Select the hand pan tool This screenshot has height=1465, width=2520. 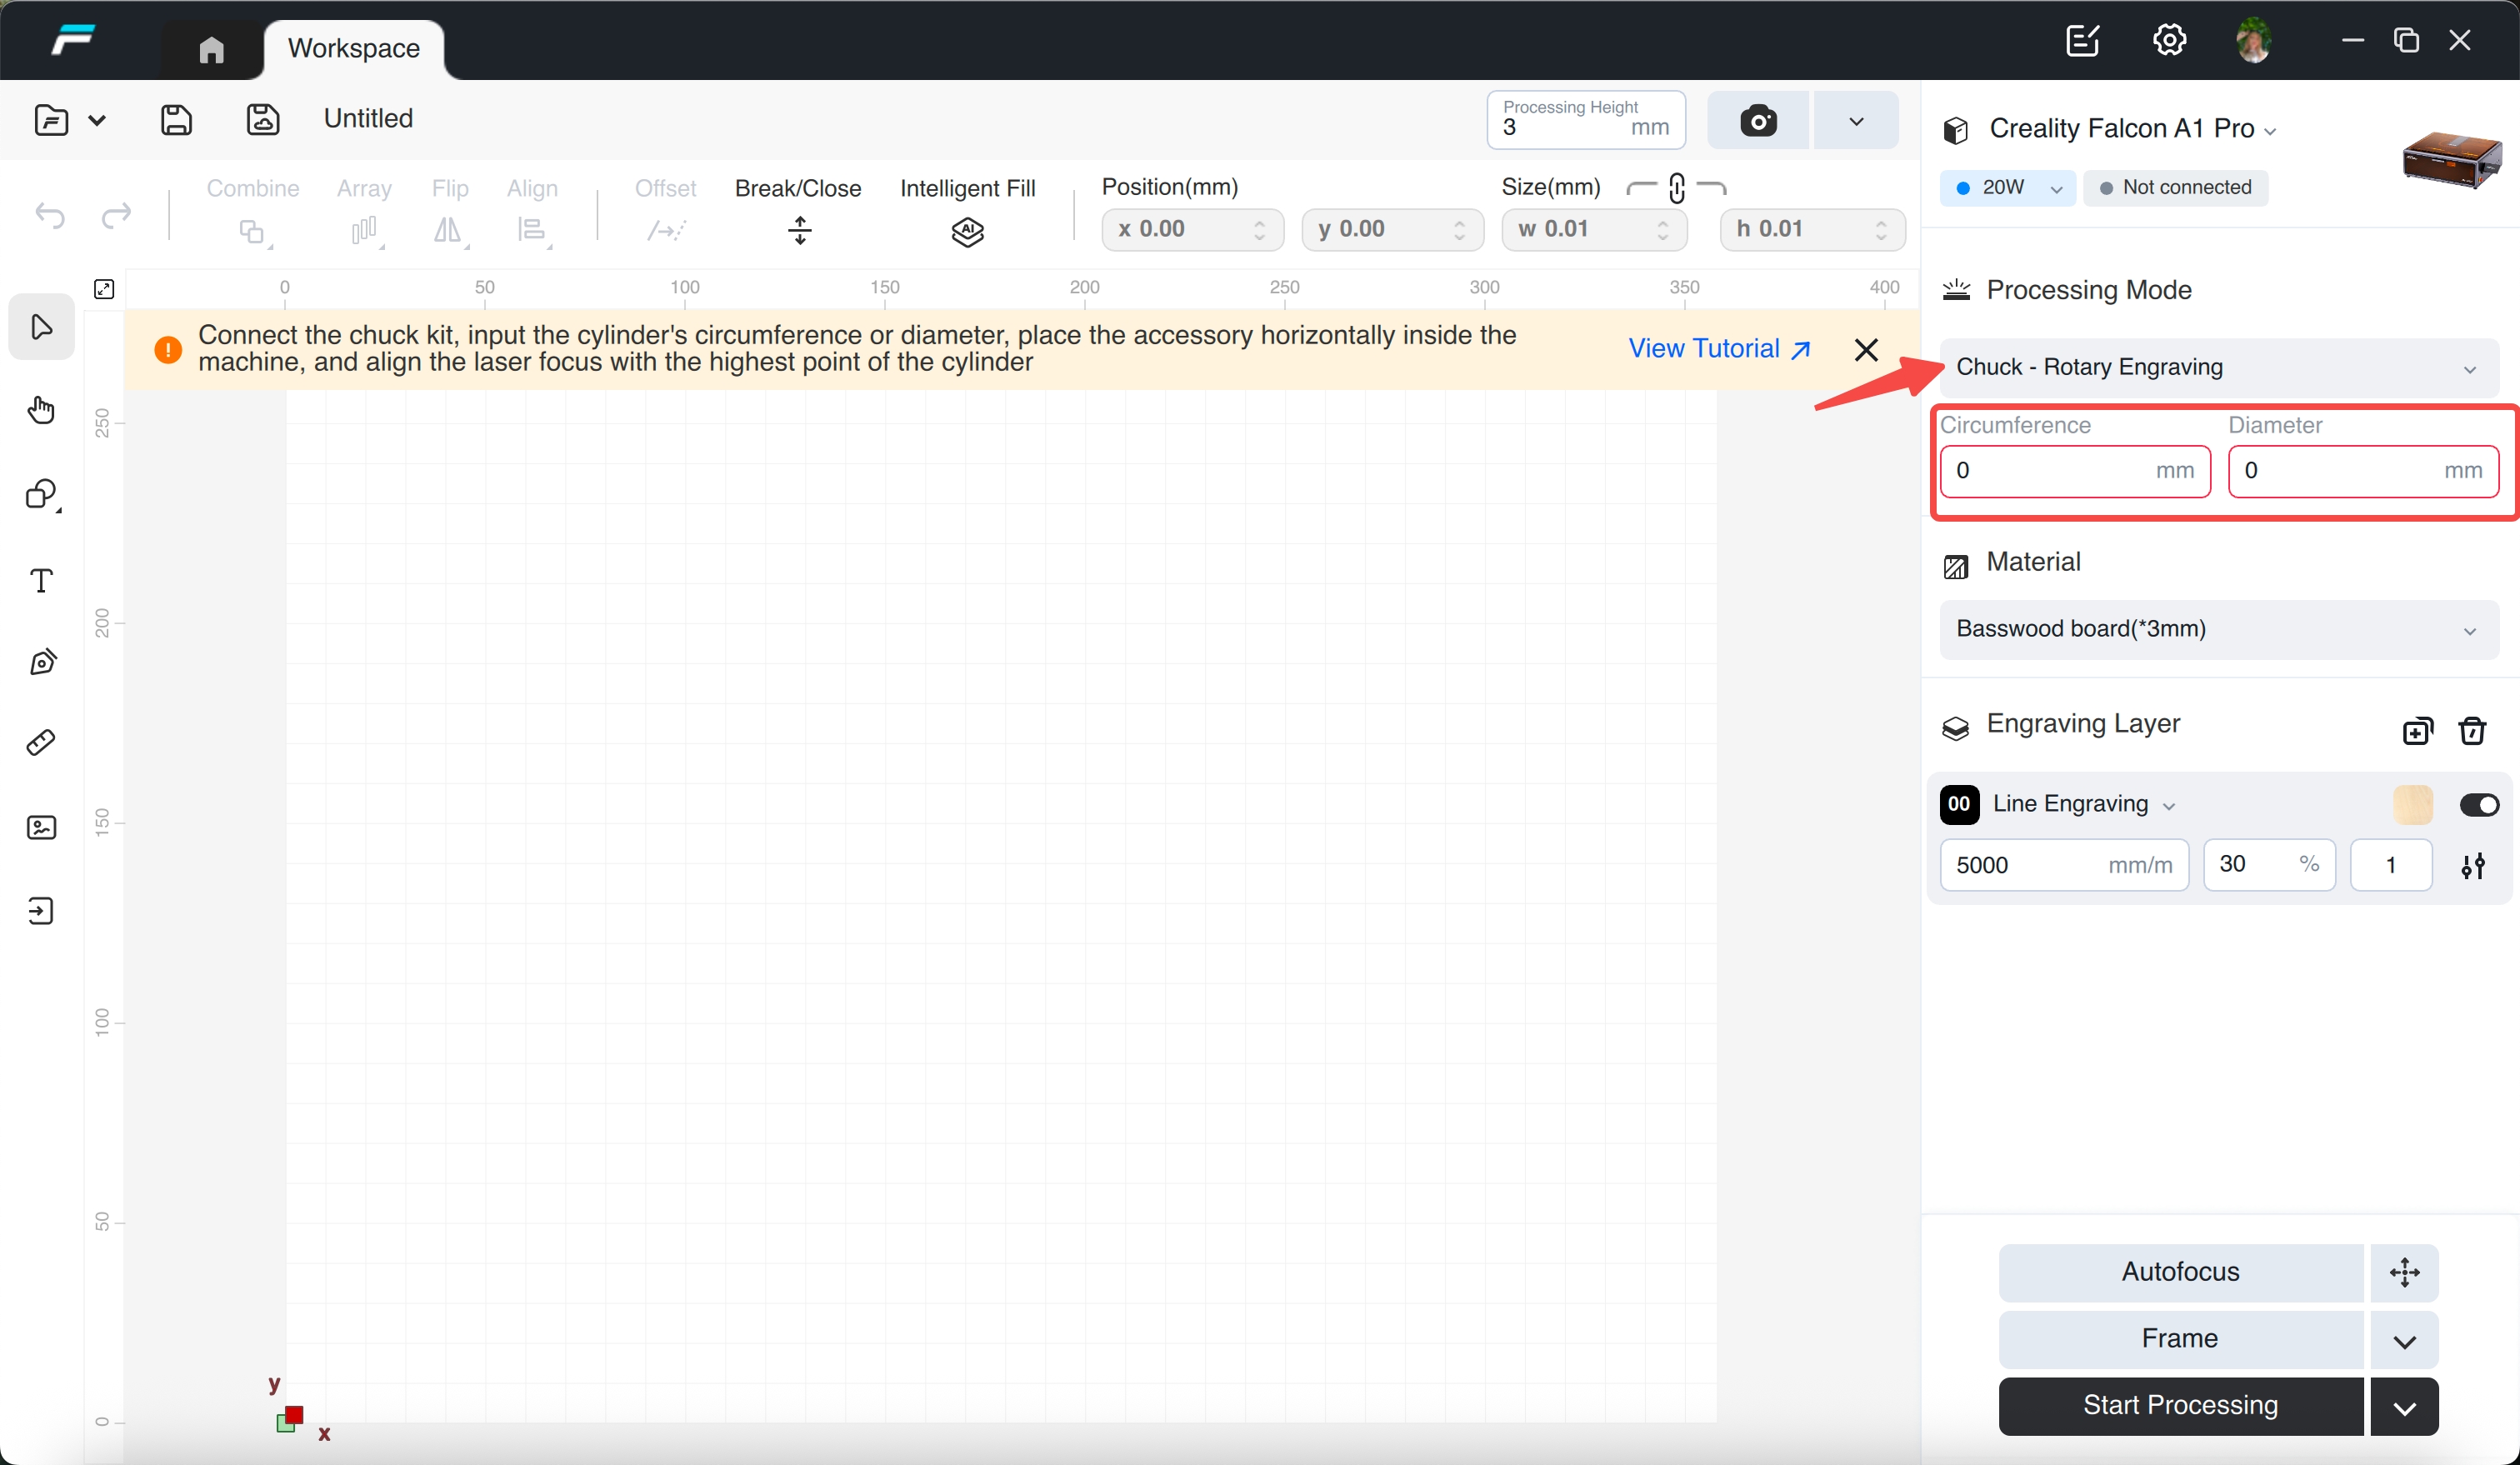tap(41, 410)
